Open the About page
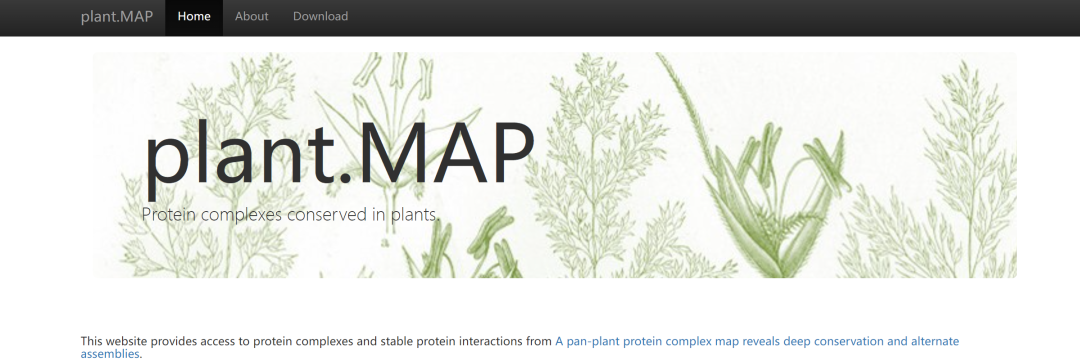1080x361 pixels. pyautogui.click(x=251, y=17)
